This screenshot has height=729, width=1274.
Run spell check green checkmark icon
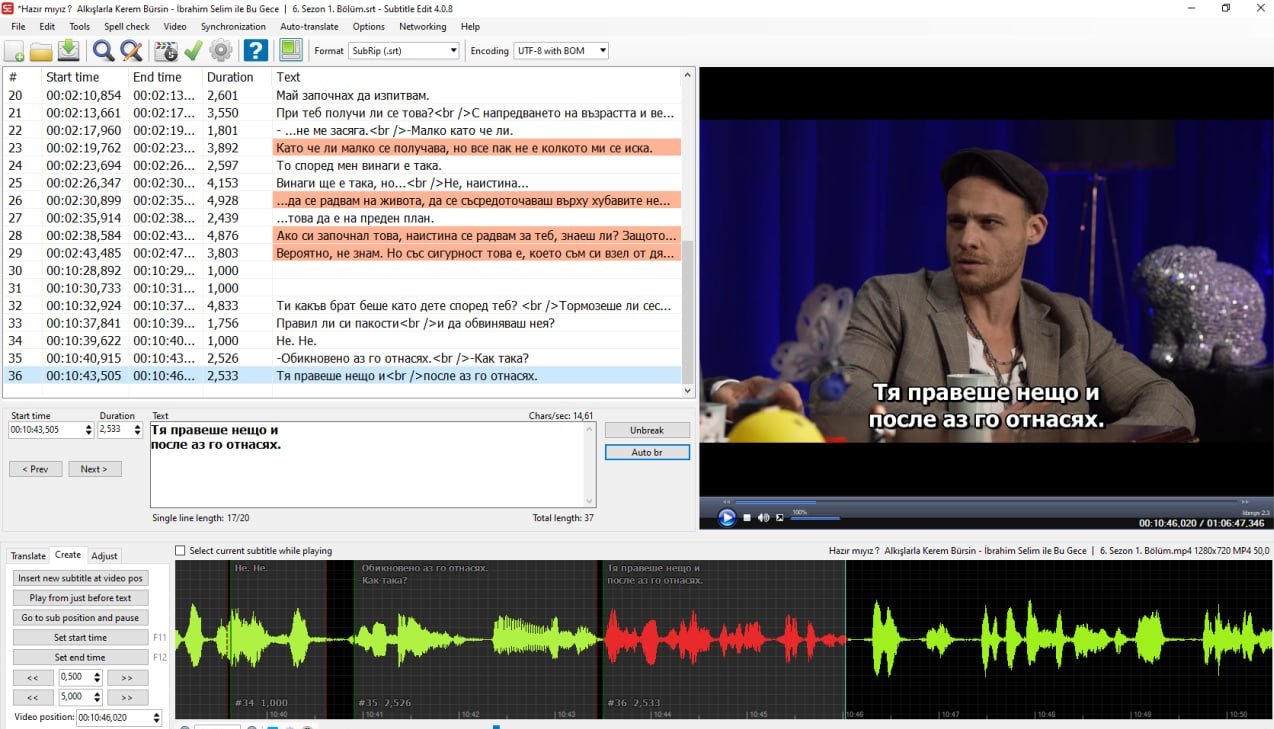pyautogui.click(x=193, y=51)
